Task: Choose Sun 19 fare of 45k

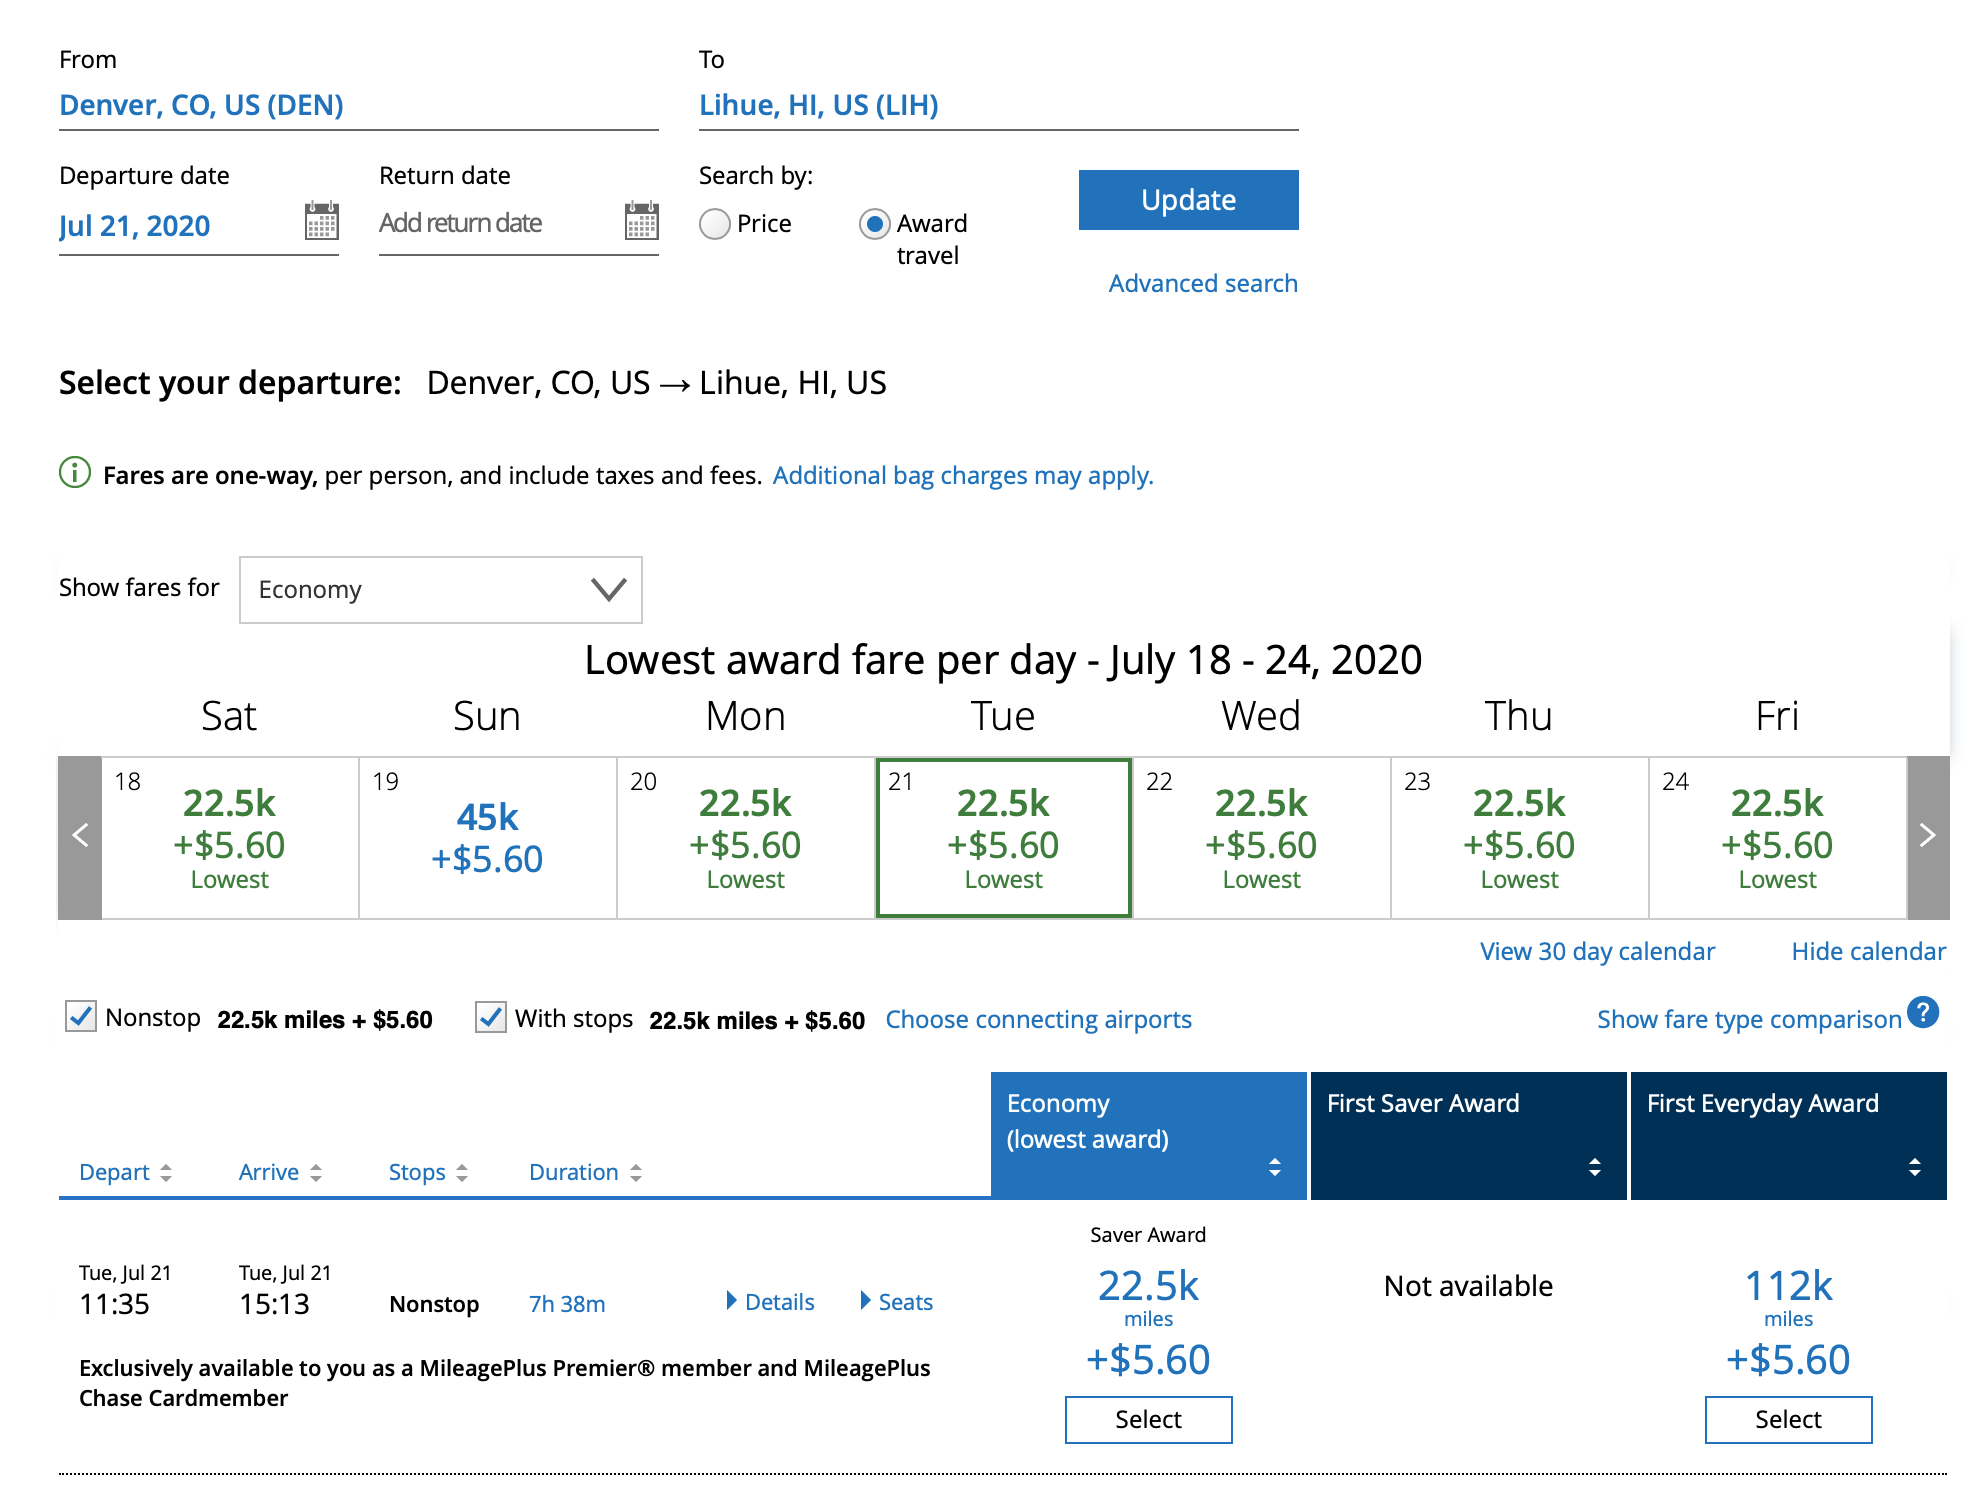Action: pyautogui.click(x=488, y=838)
